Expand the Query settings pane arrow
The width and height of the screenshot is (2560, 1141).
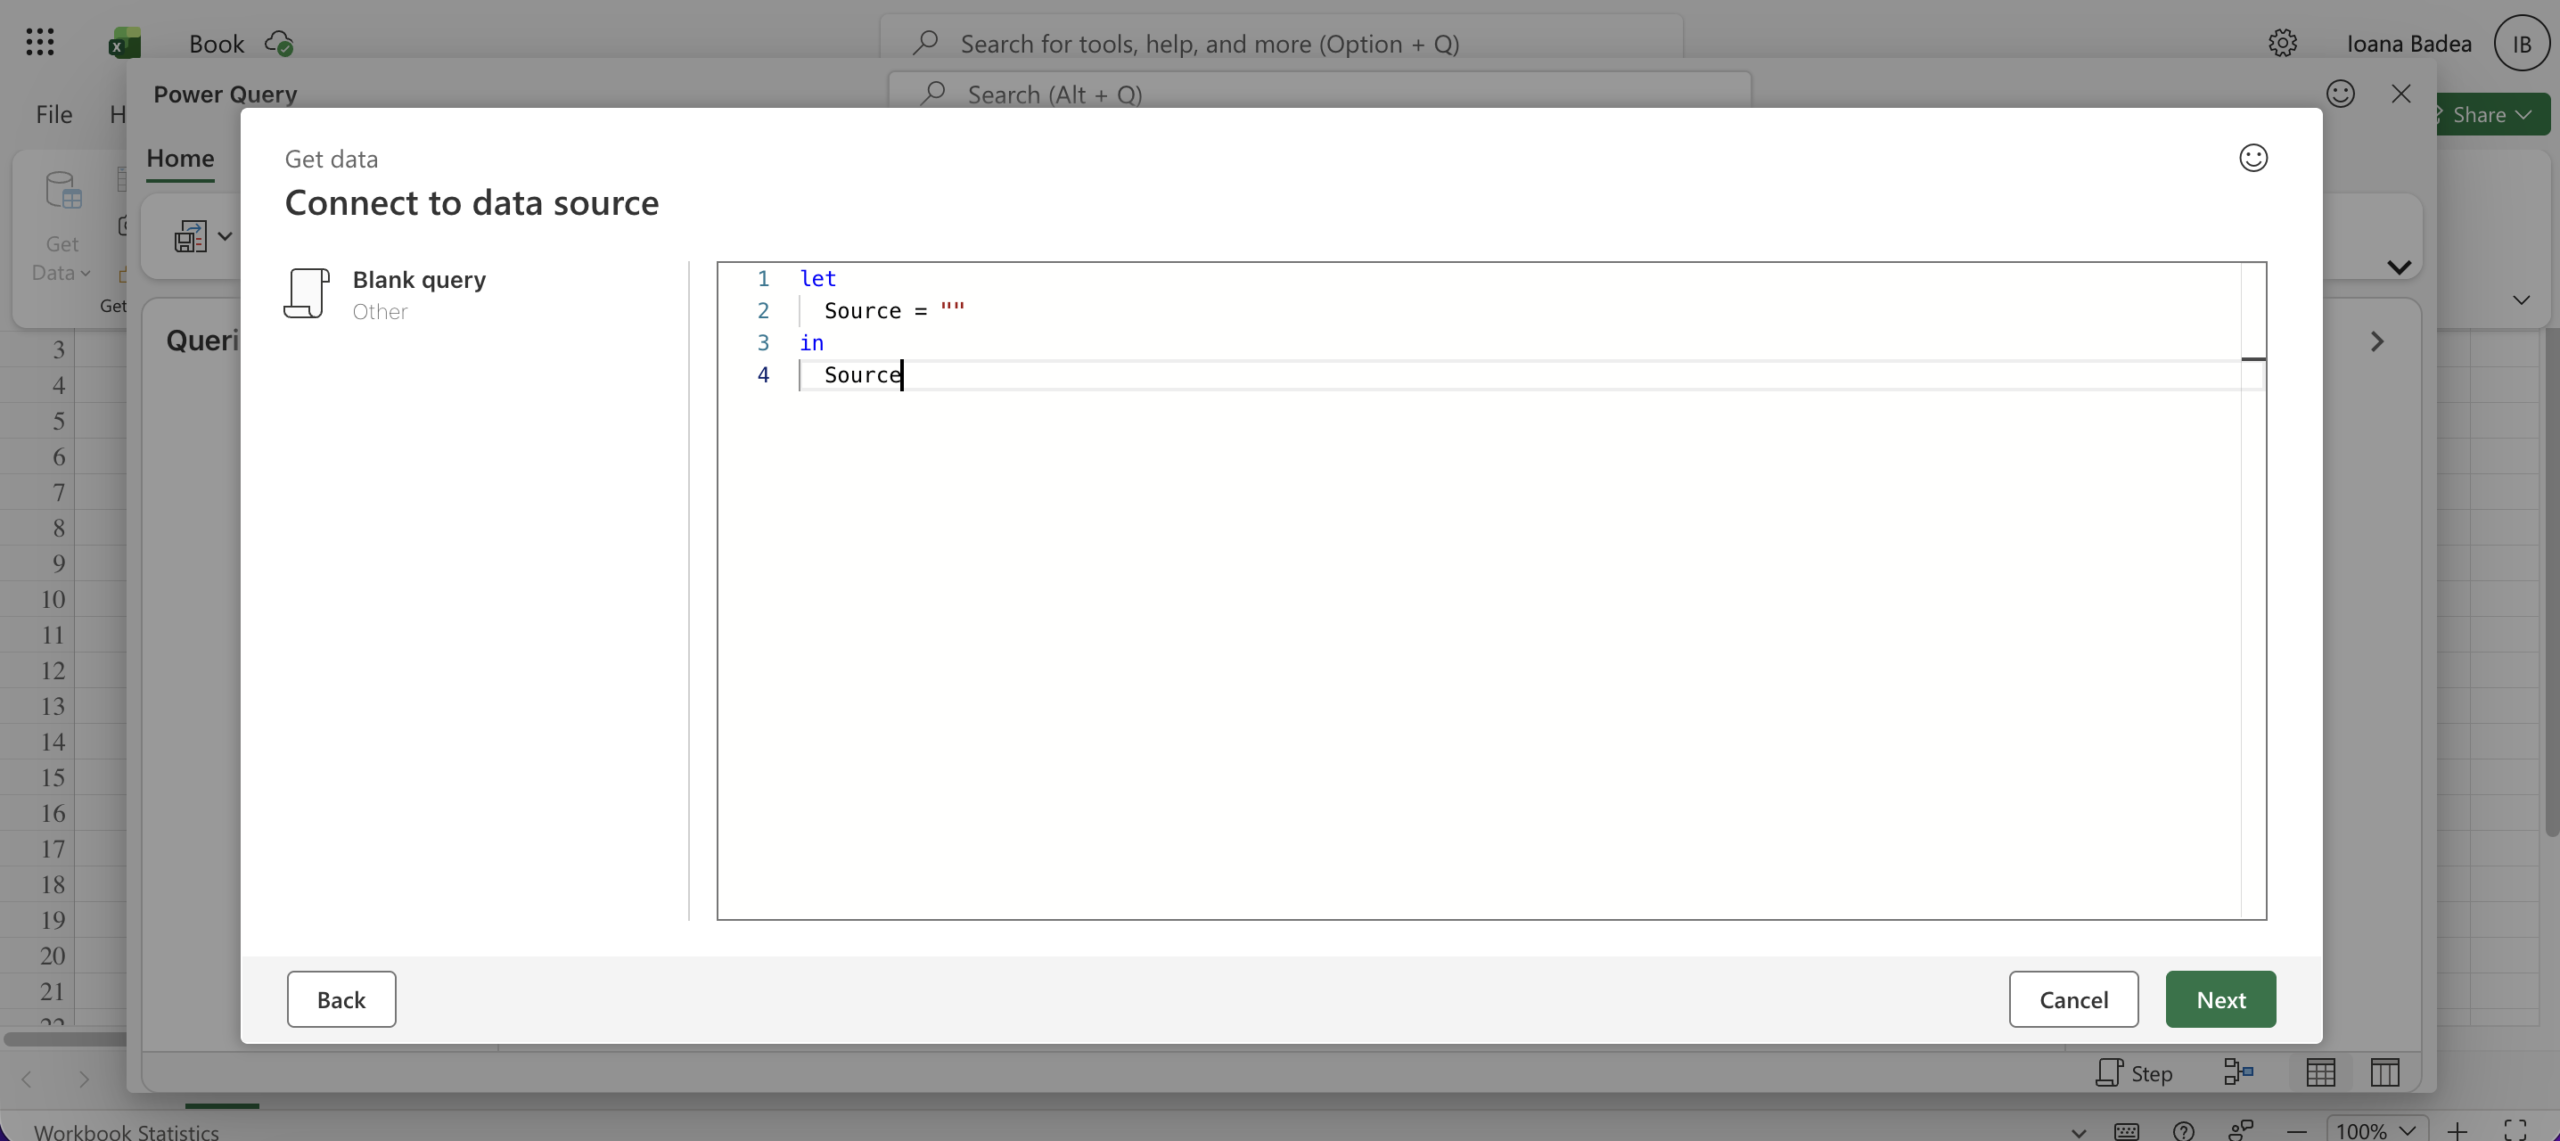2376,342
